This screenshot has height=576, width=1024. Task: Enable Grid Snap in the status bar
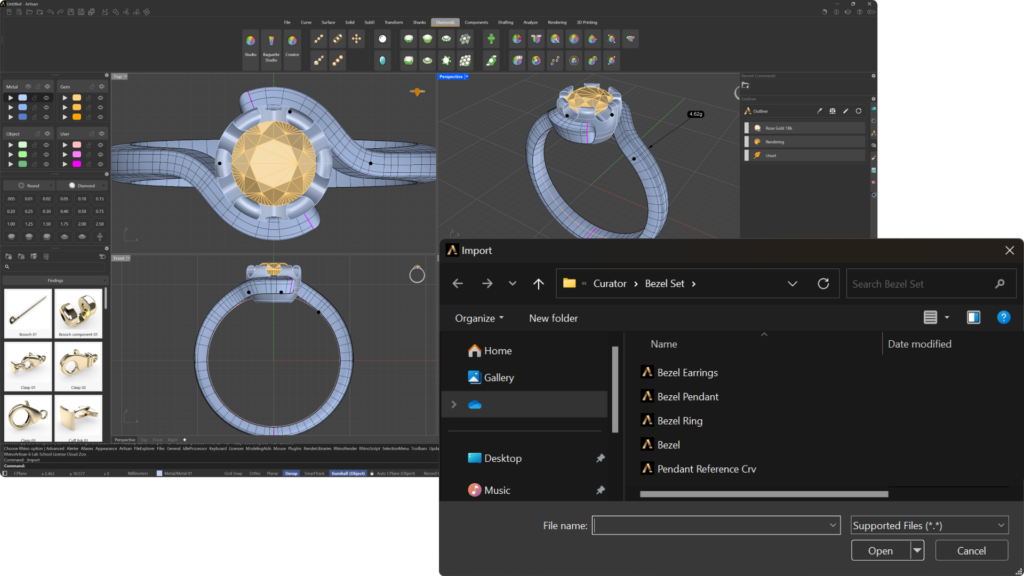(233, 473)
